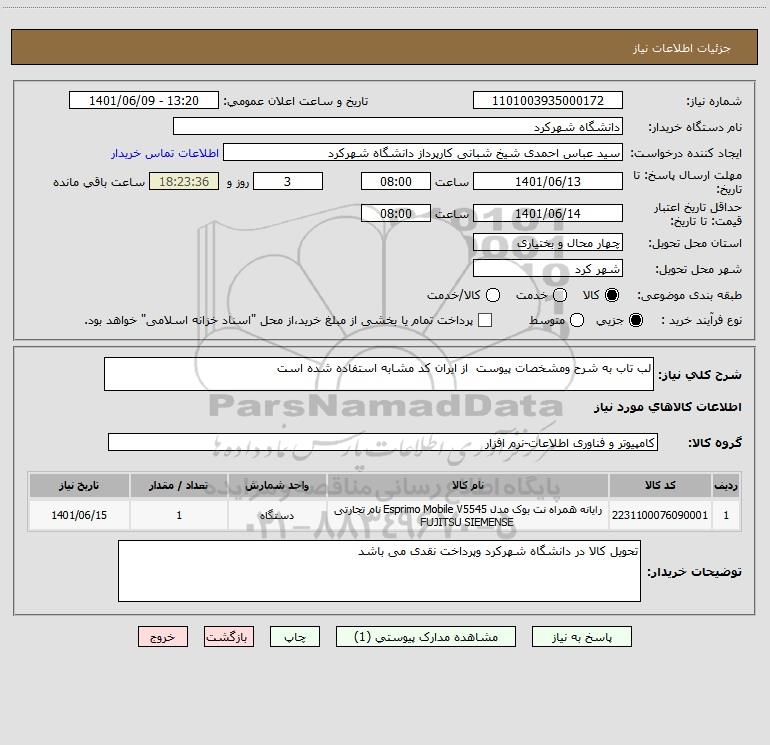Click the request creator field

[x=423, y=152]
